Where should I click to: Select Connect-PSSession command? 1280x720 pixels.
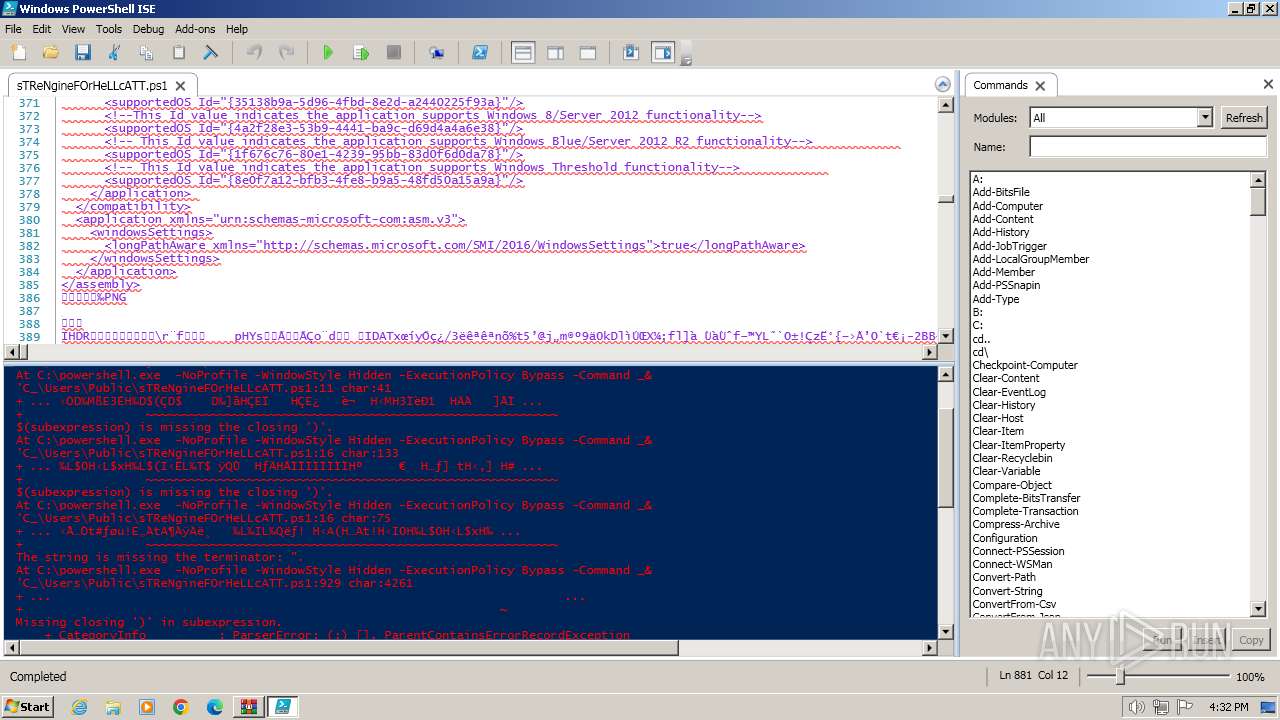pos(1018,551)
